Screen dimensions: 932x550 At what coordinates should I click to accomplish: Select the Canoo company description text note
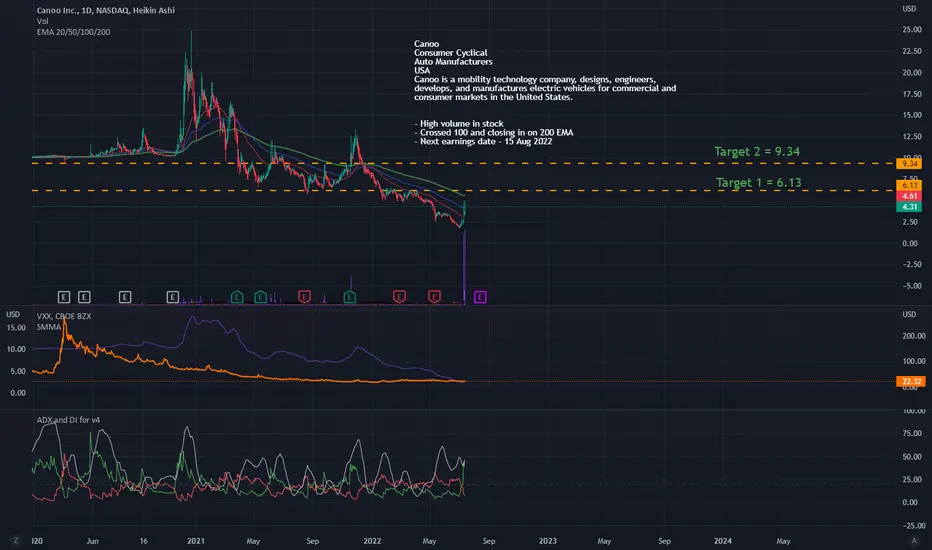[x=545, y=70]
